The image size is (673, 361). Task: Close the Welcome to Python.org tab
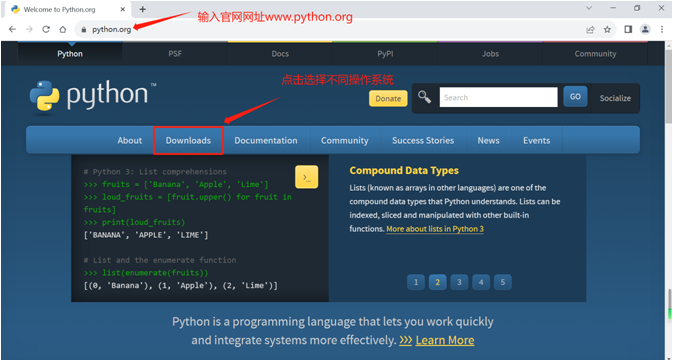coord(122,9)
